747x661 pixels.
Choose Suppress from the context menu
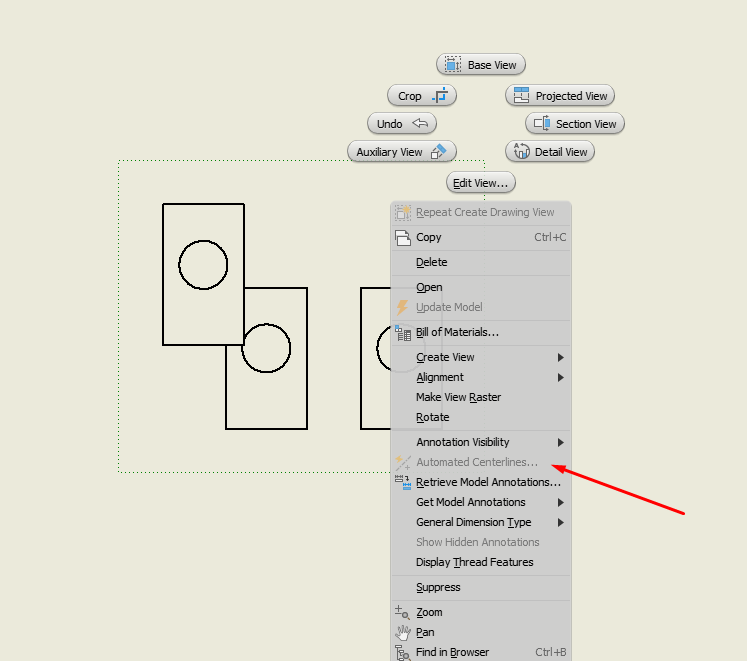[481, 588]
